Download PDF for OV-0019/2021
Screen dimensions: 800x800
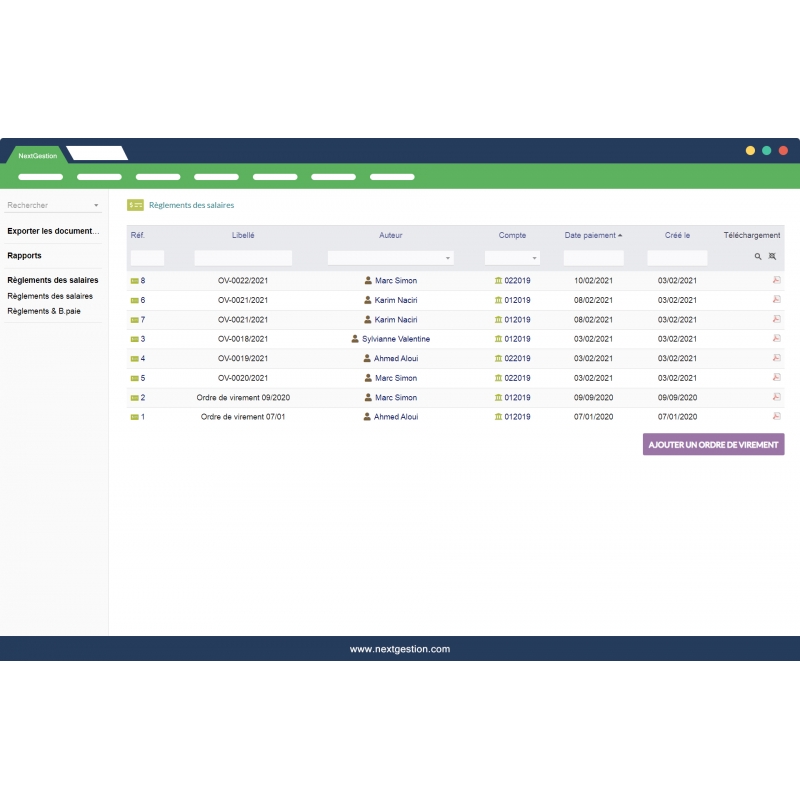click(x=775, y=358)
